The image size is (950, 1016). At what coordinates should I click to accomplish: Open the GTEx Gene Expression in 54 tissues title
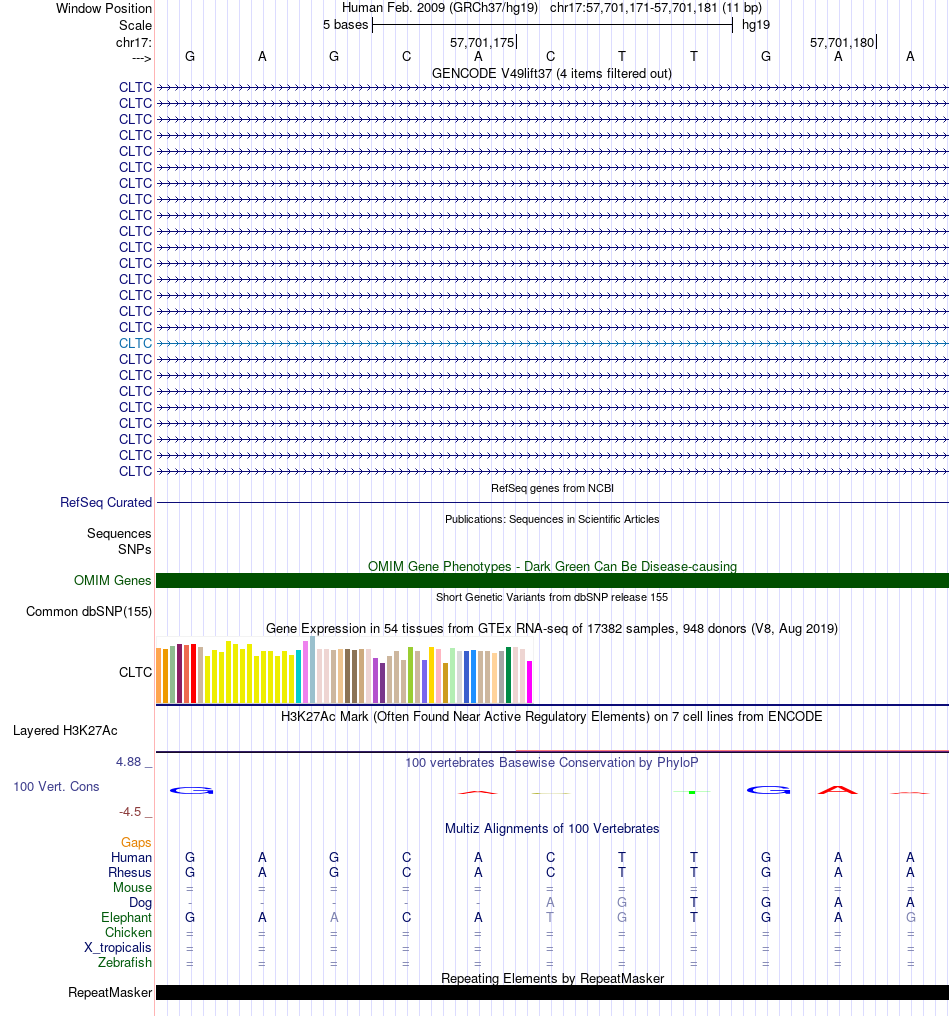coord(552,629)
